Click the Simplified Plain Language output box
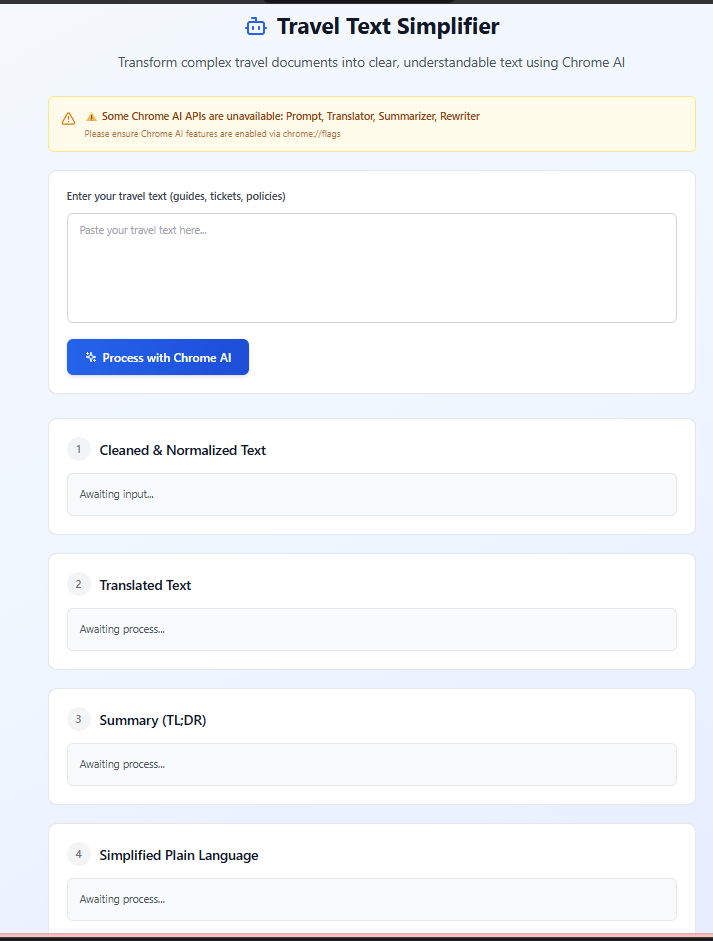Image resolution: width=713 pixels, height=941 pixels. [372, 900]
